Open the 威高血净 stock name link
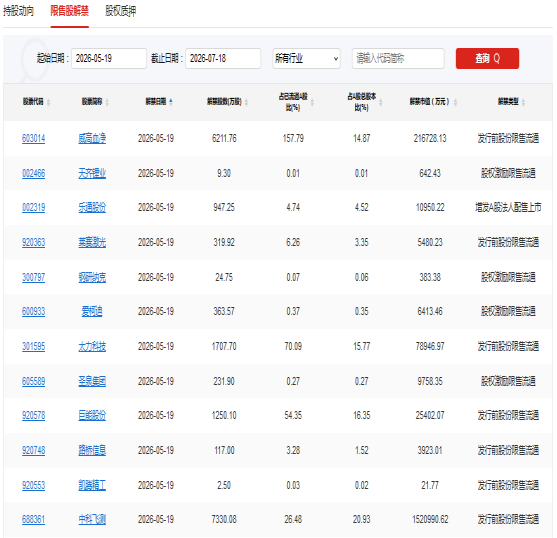This screenshot has height=538, width=557. click(x=92, y=138)
